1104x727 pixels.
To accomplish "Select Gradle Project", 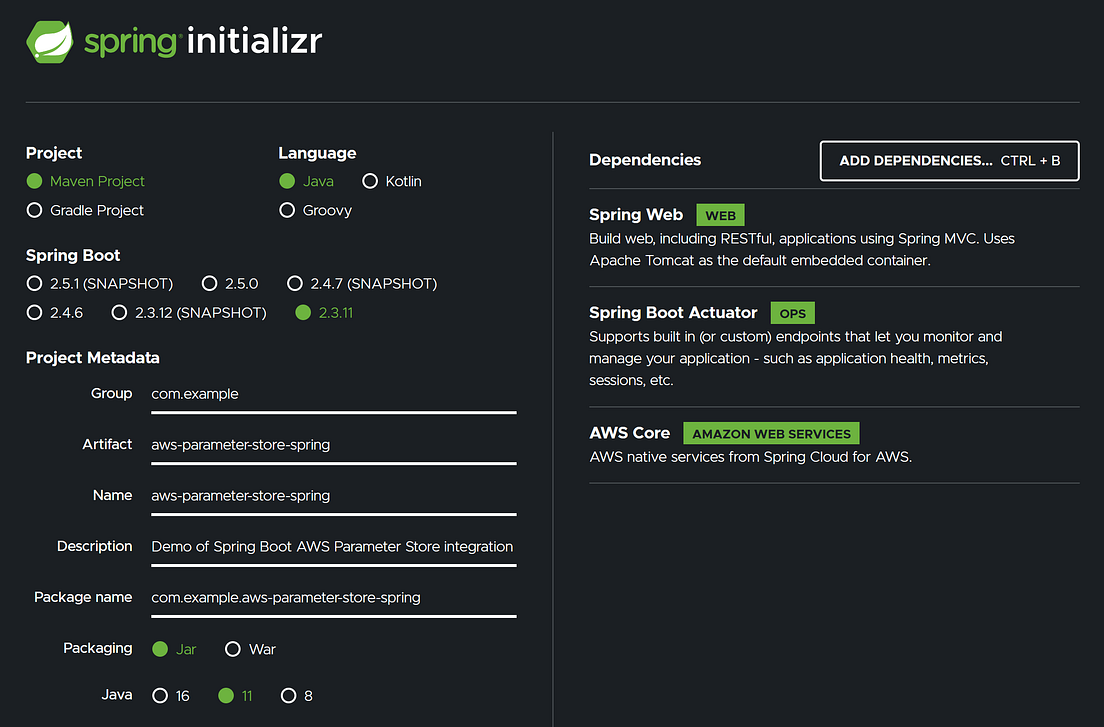I will [34, 210].
